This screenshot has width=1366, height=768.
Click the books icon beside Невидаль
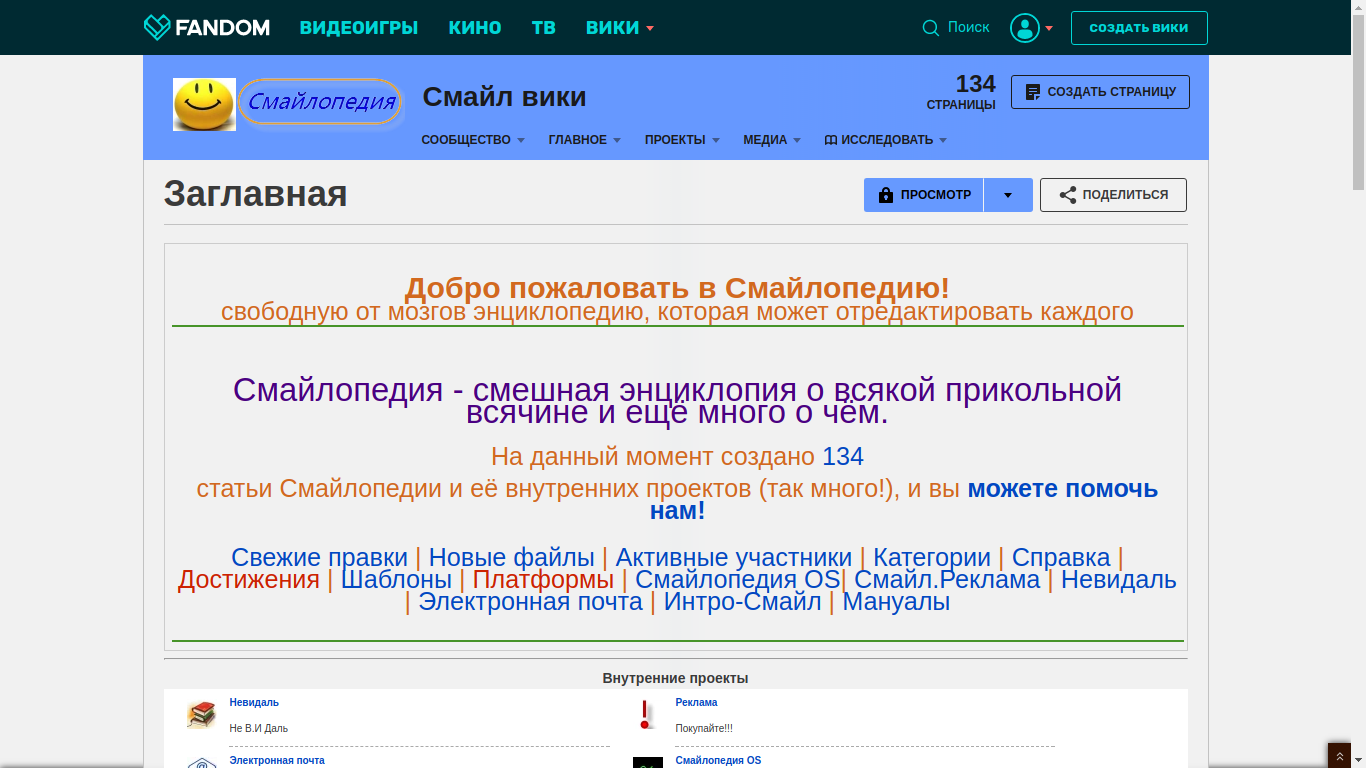(x=202, y=714)
